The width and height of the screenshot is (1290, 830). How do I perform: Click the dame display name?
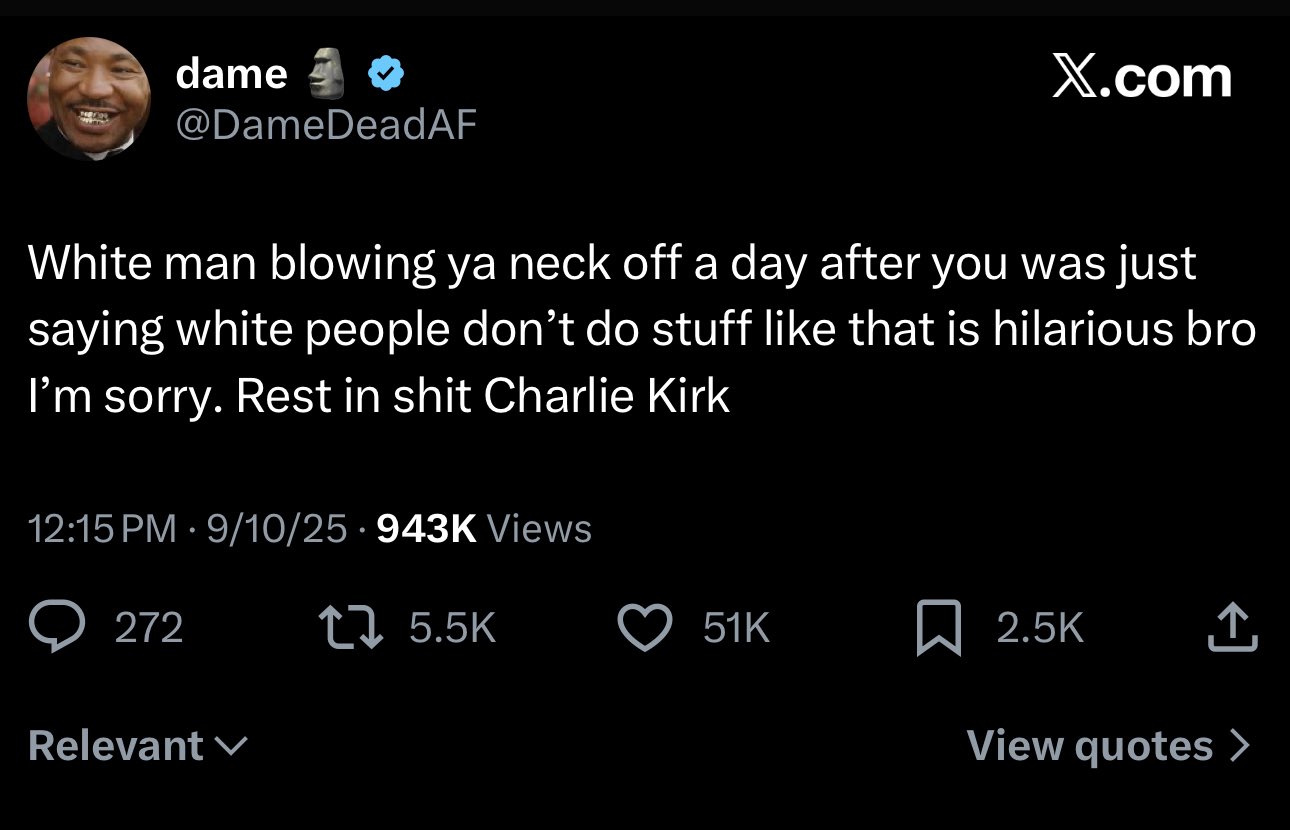pos(232,74)
